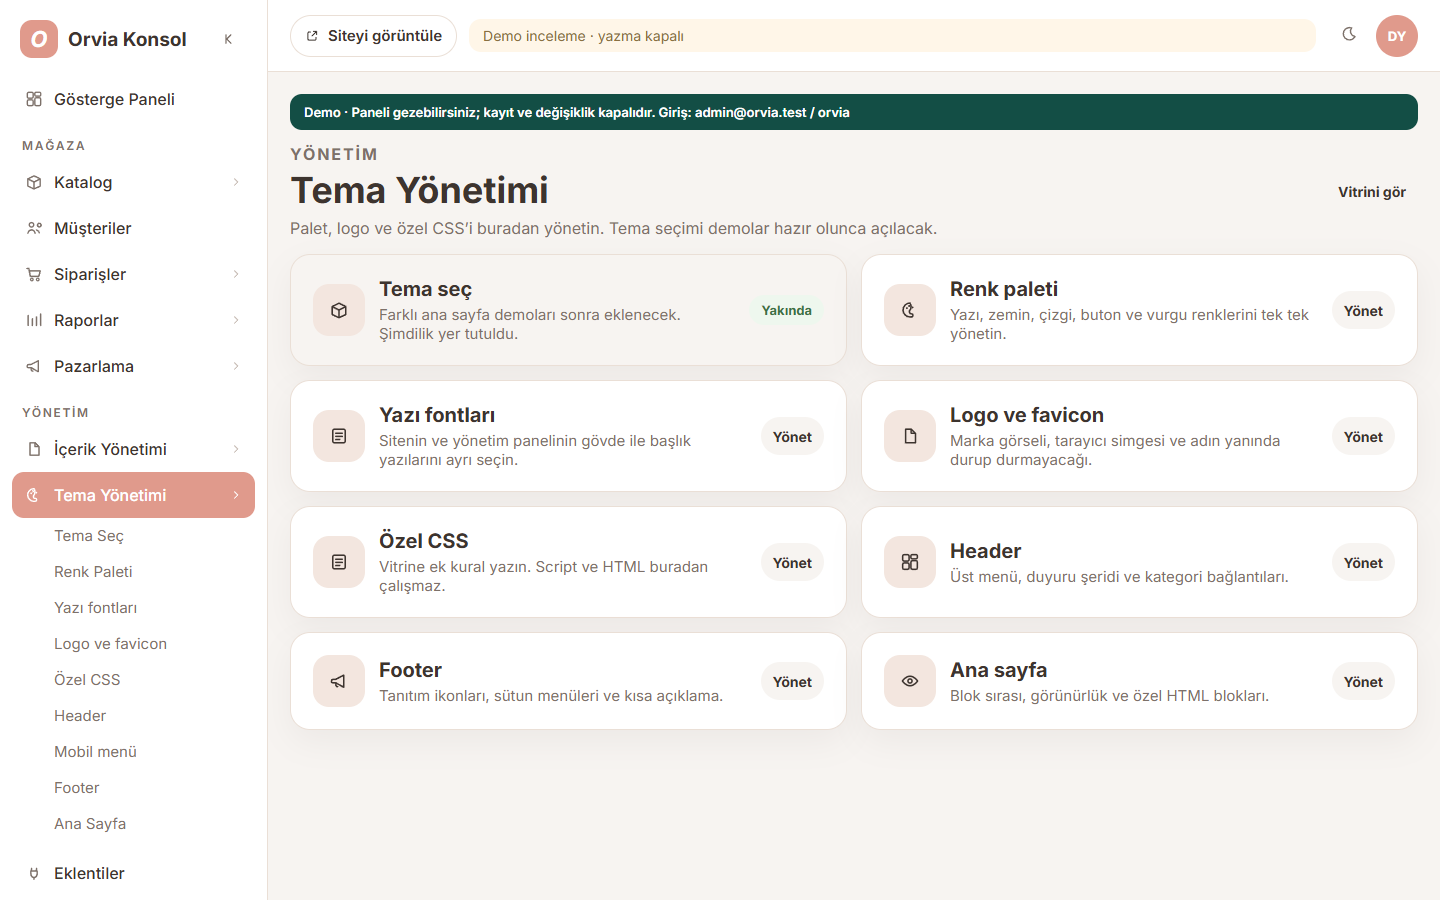
Task: Click the Gösterge Paneli dashboard icon
Action: click(x=34, y=99)
